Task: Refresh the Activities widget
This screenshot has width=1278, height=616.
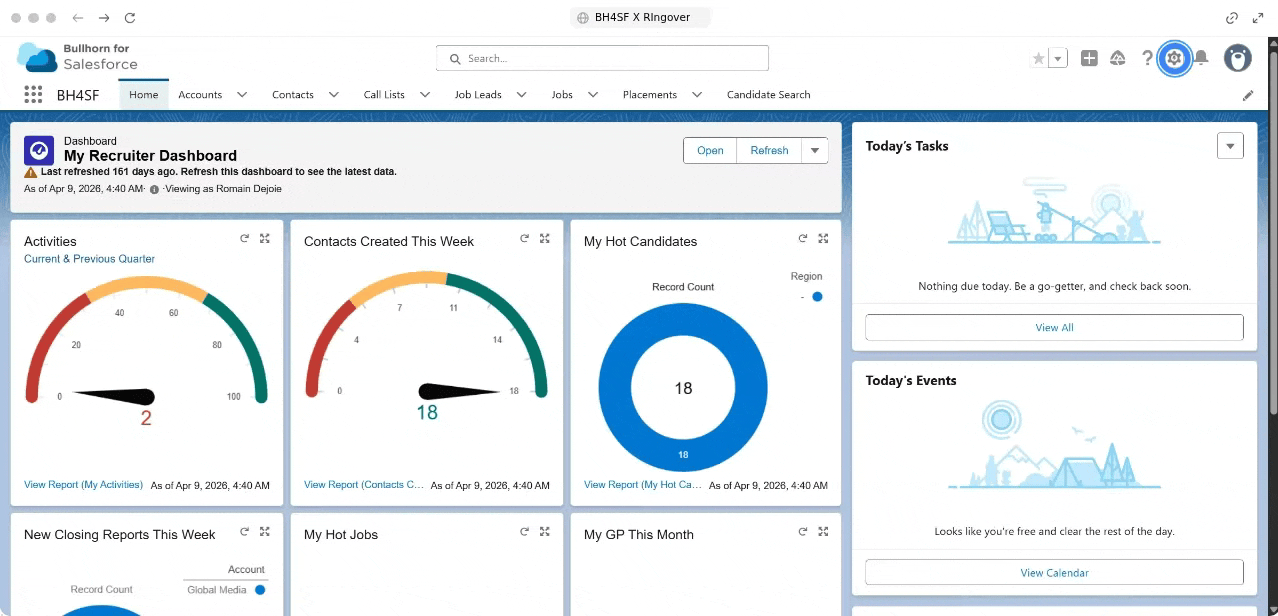Action: tap(244, 238)
